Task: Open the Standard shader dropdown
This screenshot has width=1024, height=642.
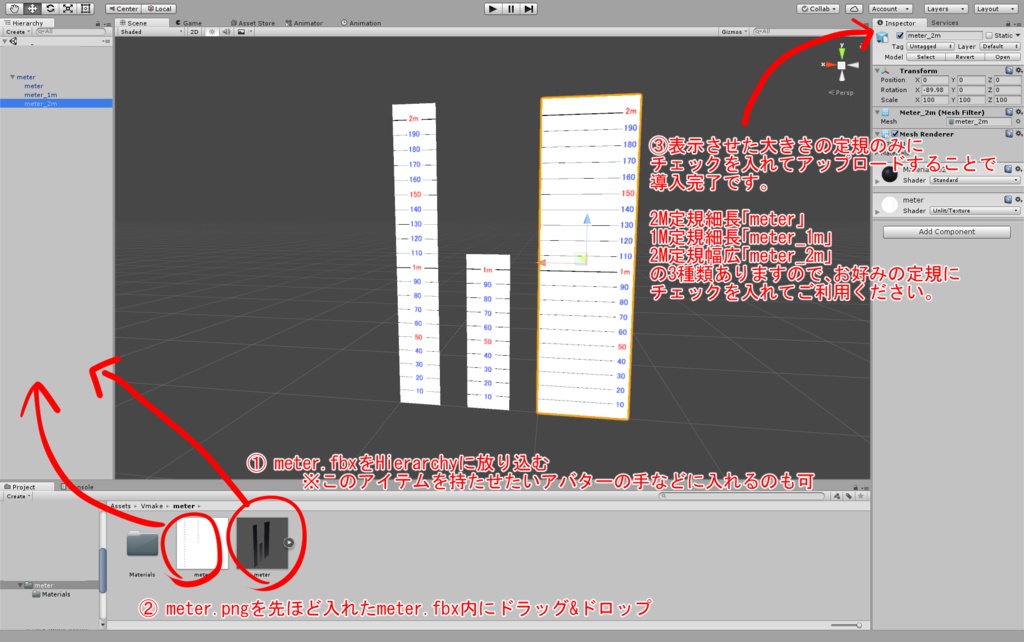Action: click(x=974, y=180)
